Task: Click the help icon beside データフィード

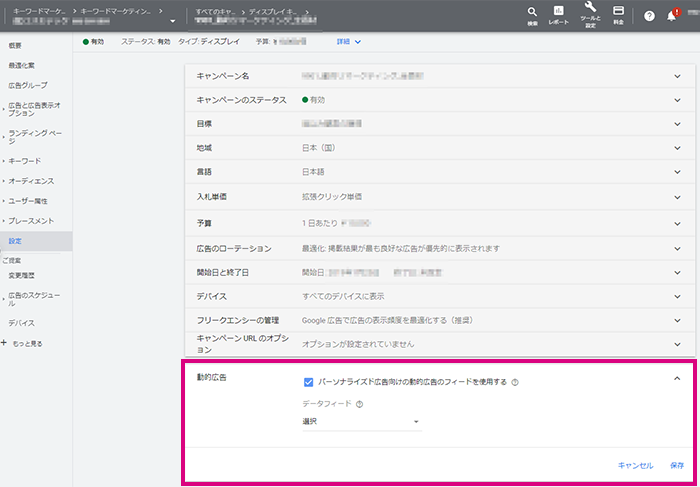Action: click(x=359, y=404)
